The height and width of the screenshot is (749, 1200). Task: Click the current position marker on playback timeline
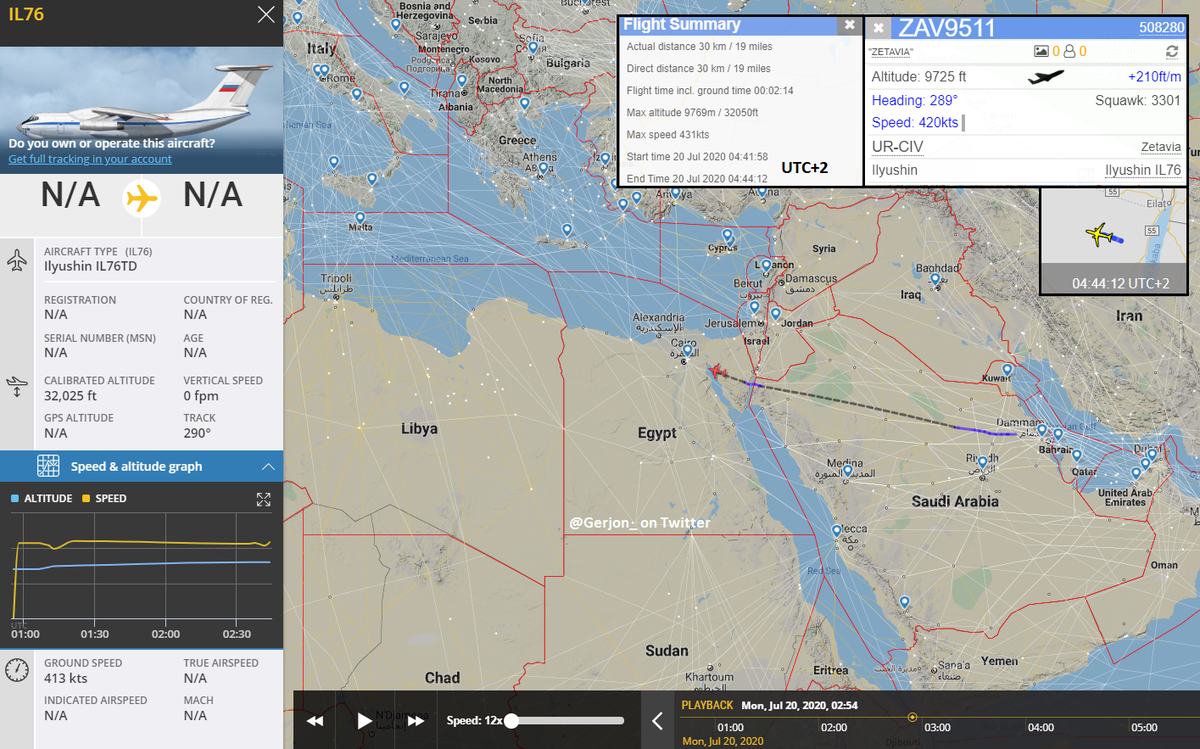click(x=912, y=717)
